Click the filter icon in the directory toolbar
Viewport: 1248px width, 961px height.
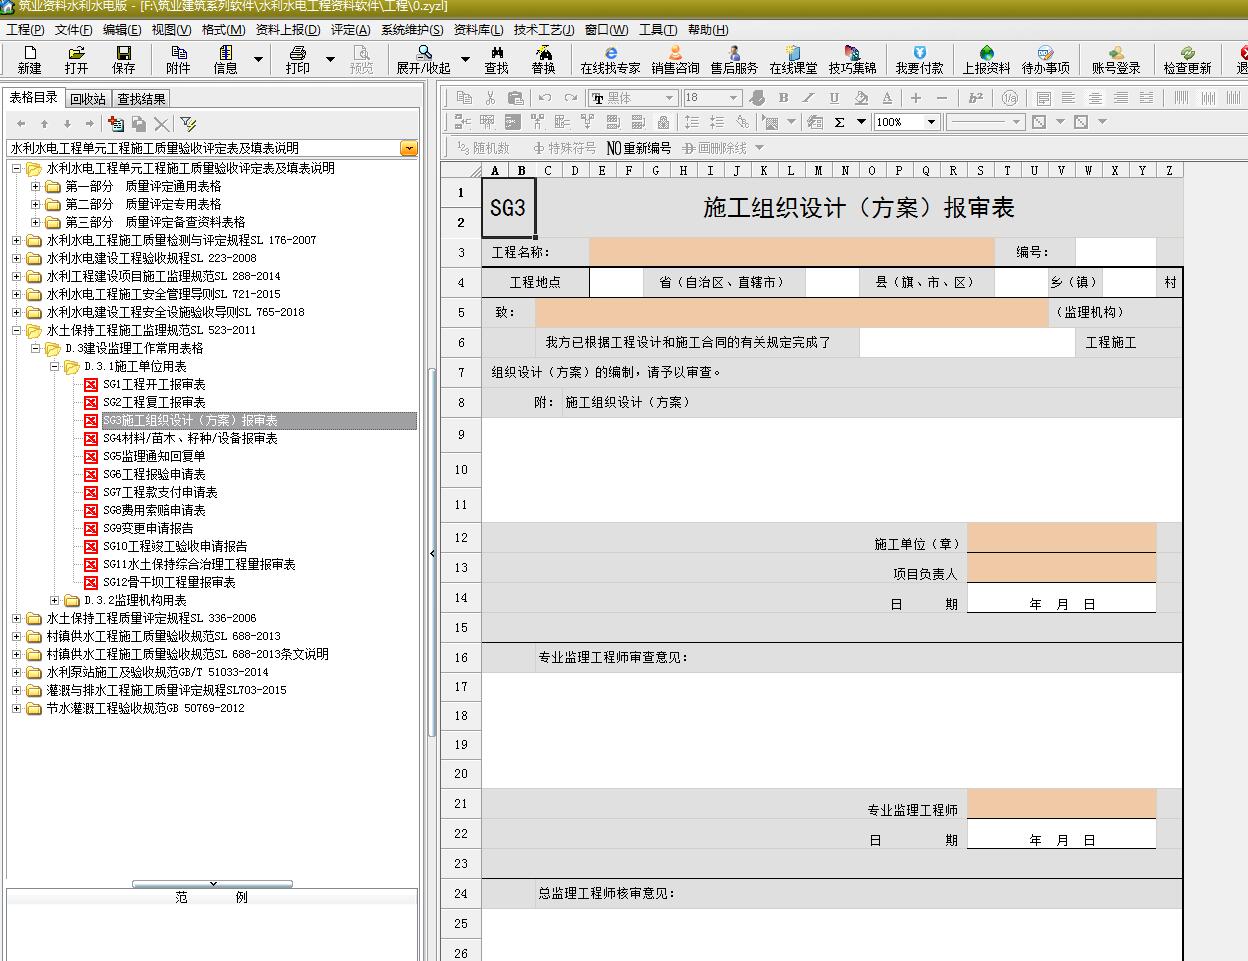click(x=188, y=124)
